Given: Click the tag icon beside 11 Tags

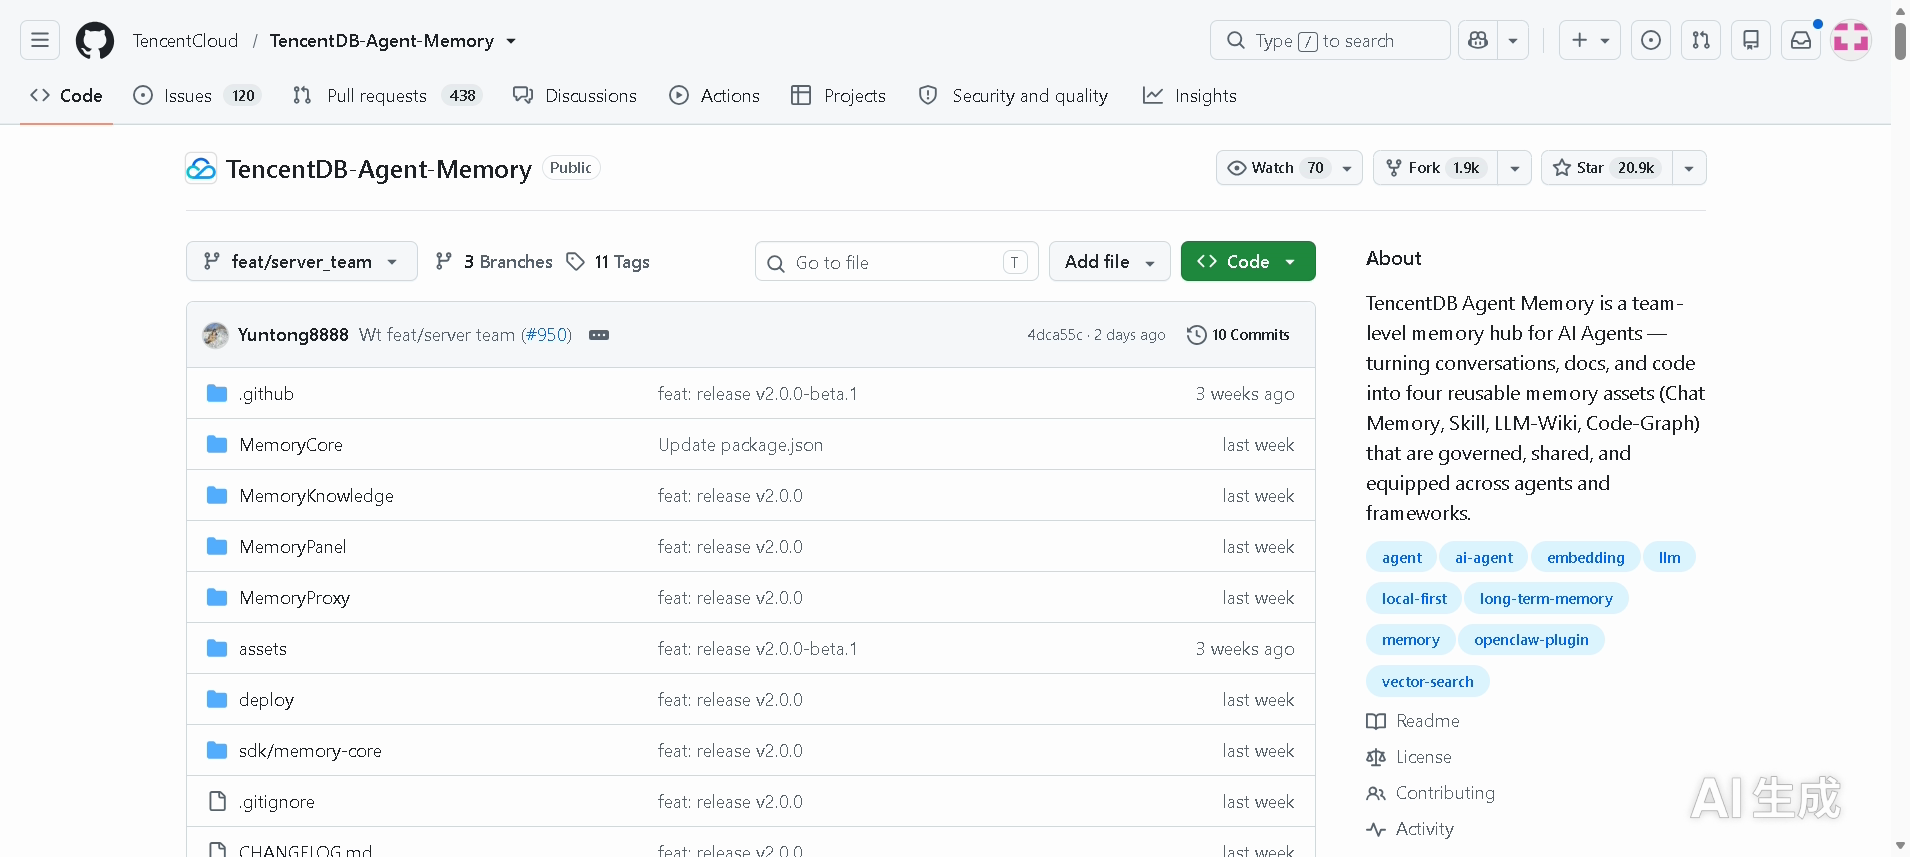Looking at the screenshot, I should point(575,261).
